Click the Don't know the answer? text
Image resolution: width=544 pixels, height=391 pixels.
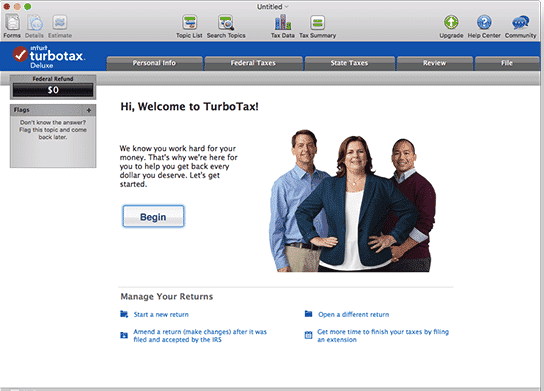[x=53, y=122]
